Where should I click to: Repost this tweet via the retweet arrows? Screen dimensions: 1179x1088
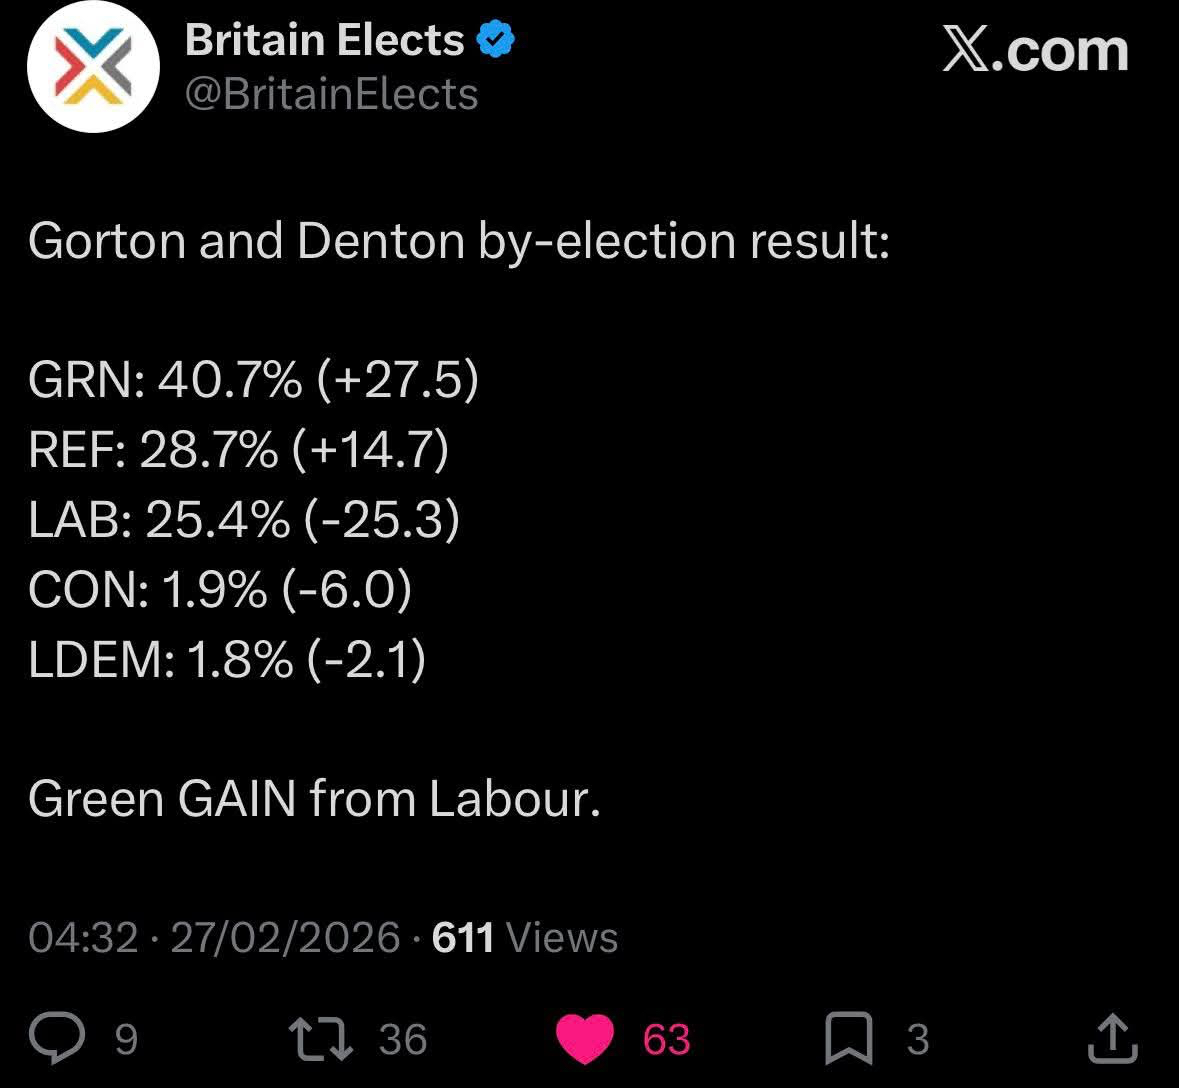coord(320,1039)
